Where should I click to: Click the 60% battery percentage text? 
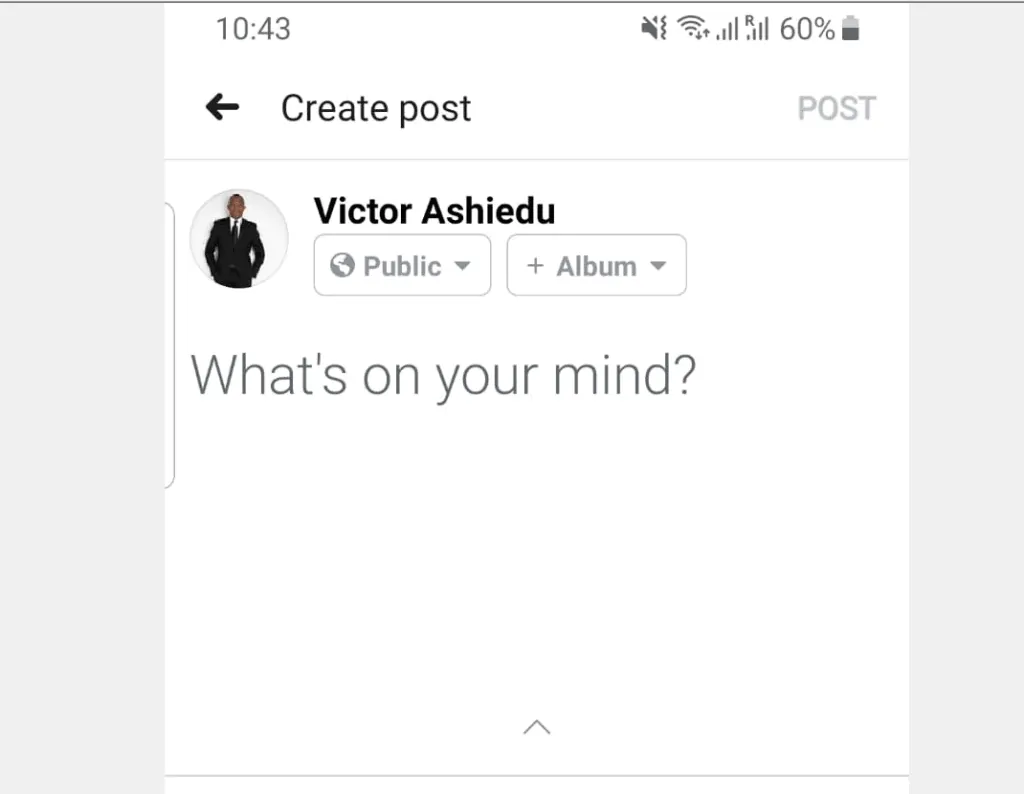[808, 28]
